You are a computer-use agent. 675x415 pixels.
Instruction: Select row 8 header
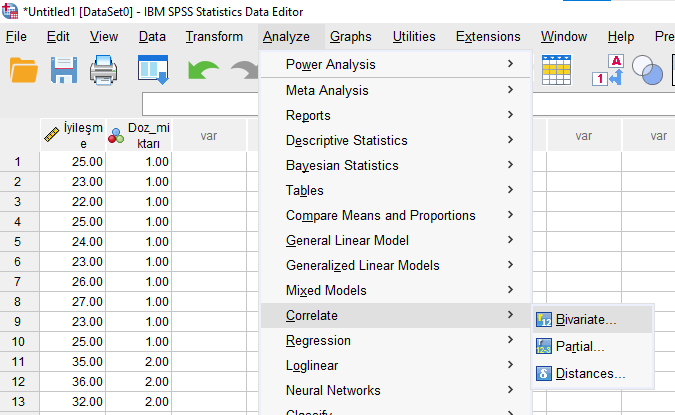tap(19, 302)
